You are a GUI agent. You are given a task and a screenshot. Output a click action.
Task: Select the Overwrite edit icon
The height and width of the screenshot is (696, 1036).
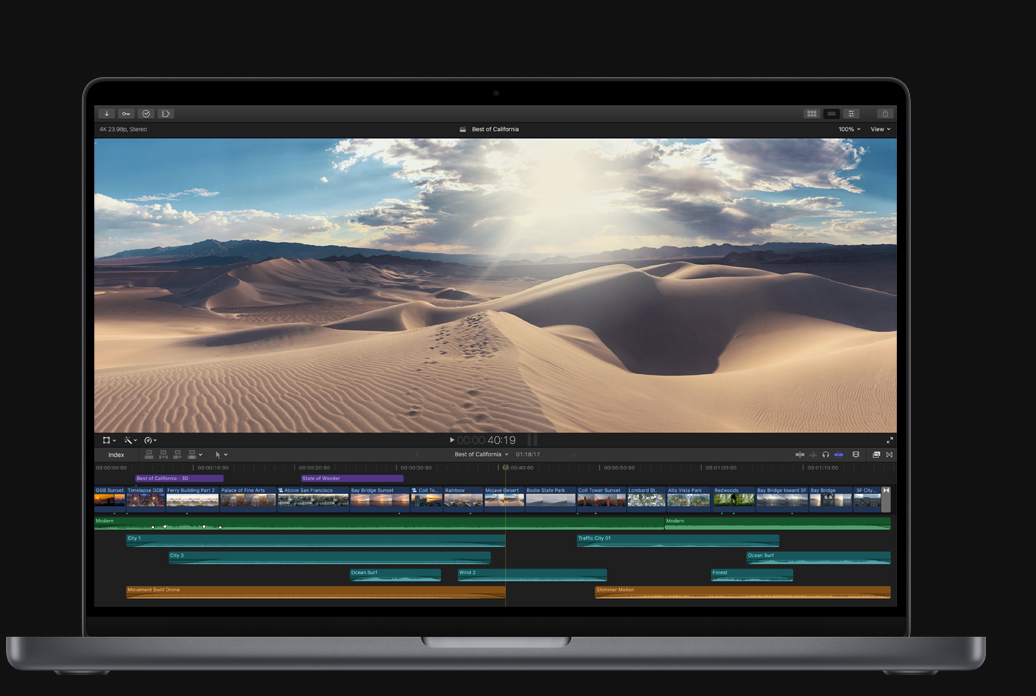point(191,454)
